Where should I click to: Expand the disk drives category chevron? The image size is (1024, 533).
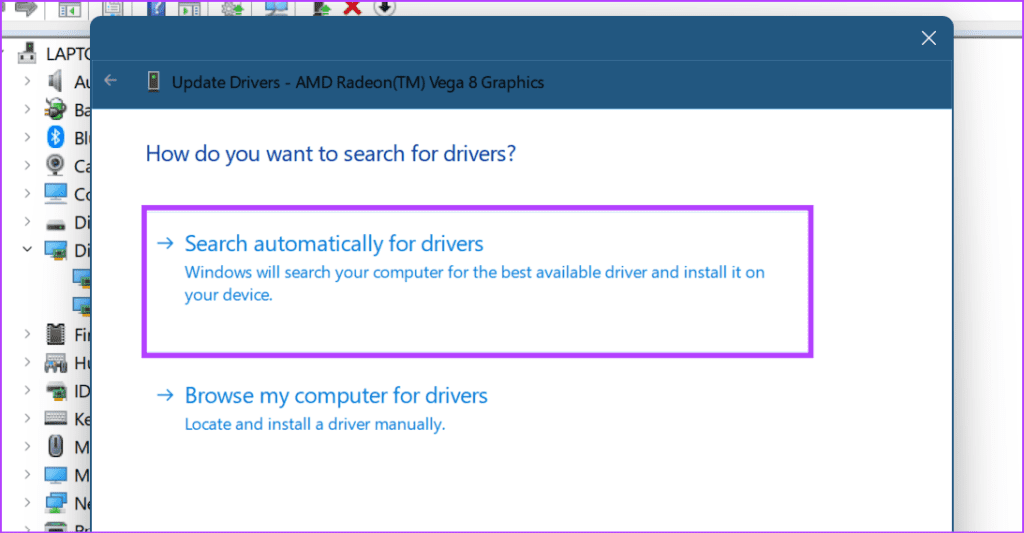[27, 221]
